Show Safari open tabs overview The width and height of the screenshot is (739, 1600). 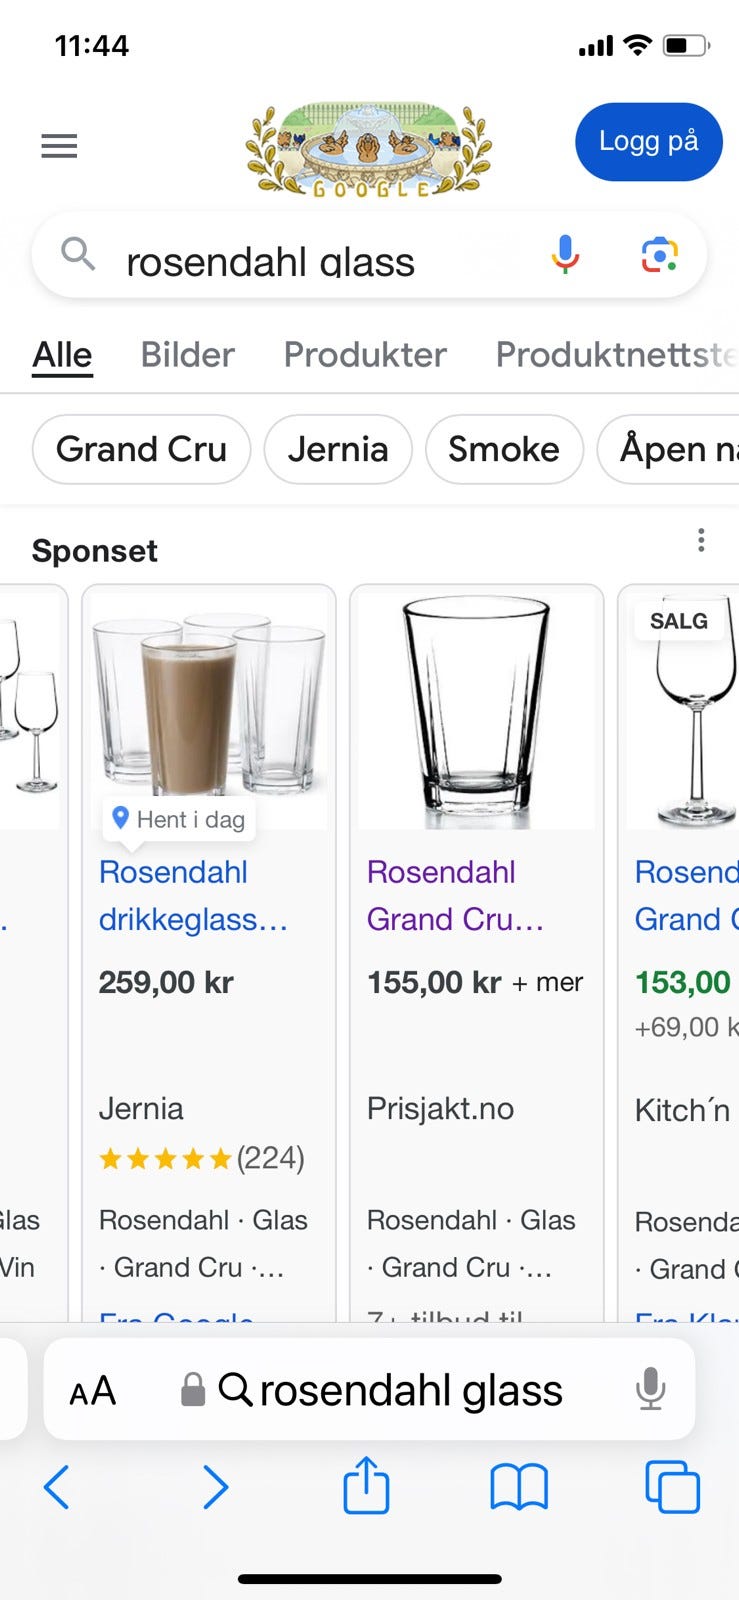point(672,1487)
